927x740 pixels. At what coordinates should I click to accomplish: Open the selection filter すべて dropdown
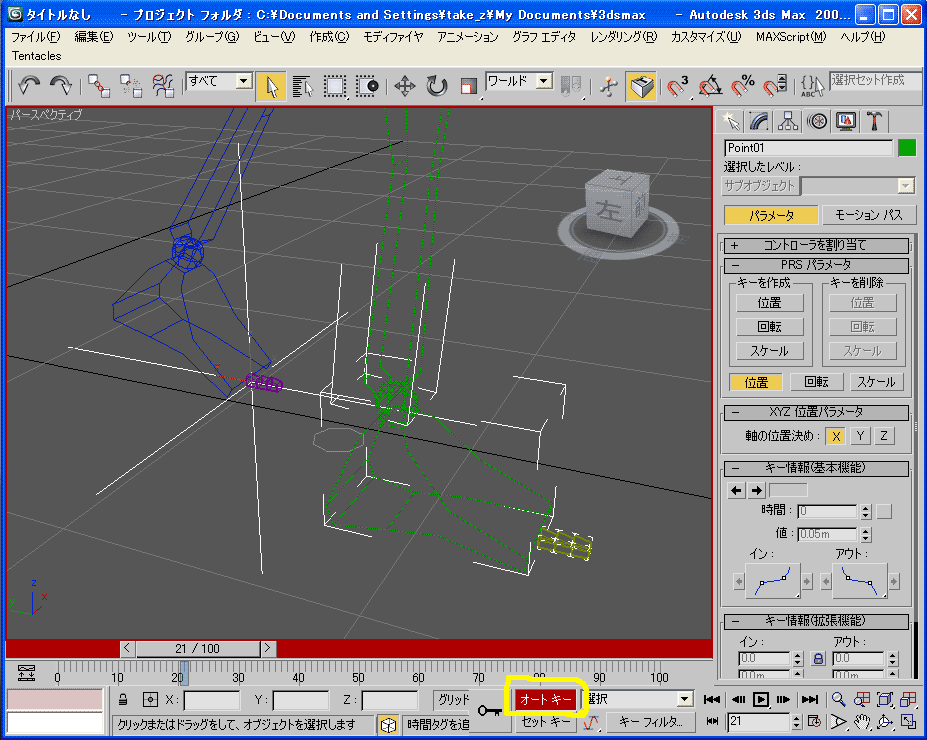pos(219,81)
